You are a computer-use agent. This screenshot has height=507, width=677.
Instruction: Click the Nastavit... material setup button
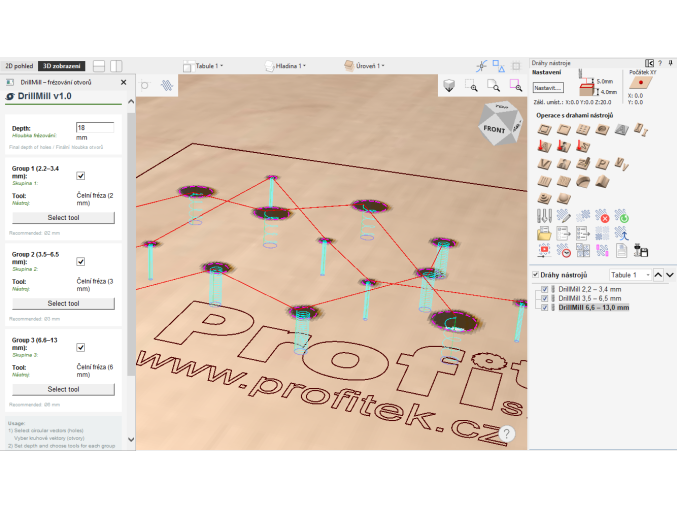pyautogui.click(x=548, y=88)
